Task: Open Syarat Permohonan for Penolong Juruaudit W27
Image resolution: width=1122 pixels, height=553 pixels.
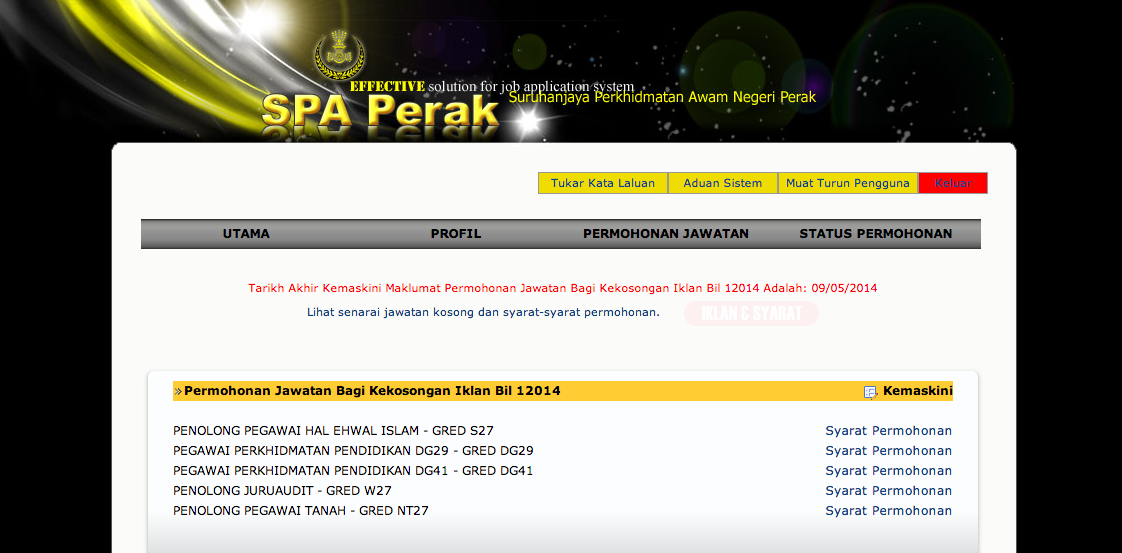Action: point(889,491)
